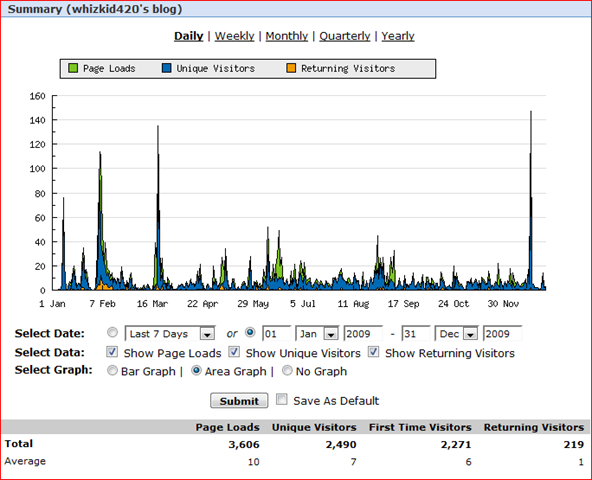Click the start year field showing 2009
The height and width of the screenshot is (480, 592).
pyautogui.click(x=363, y=334)
